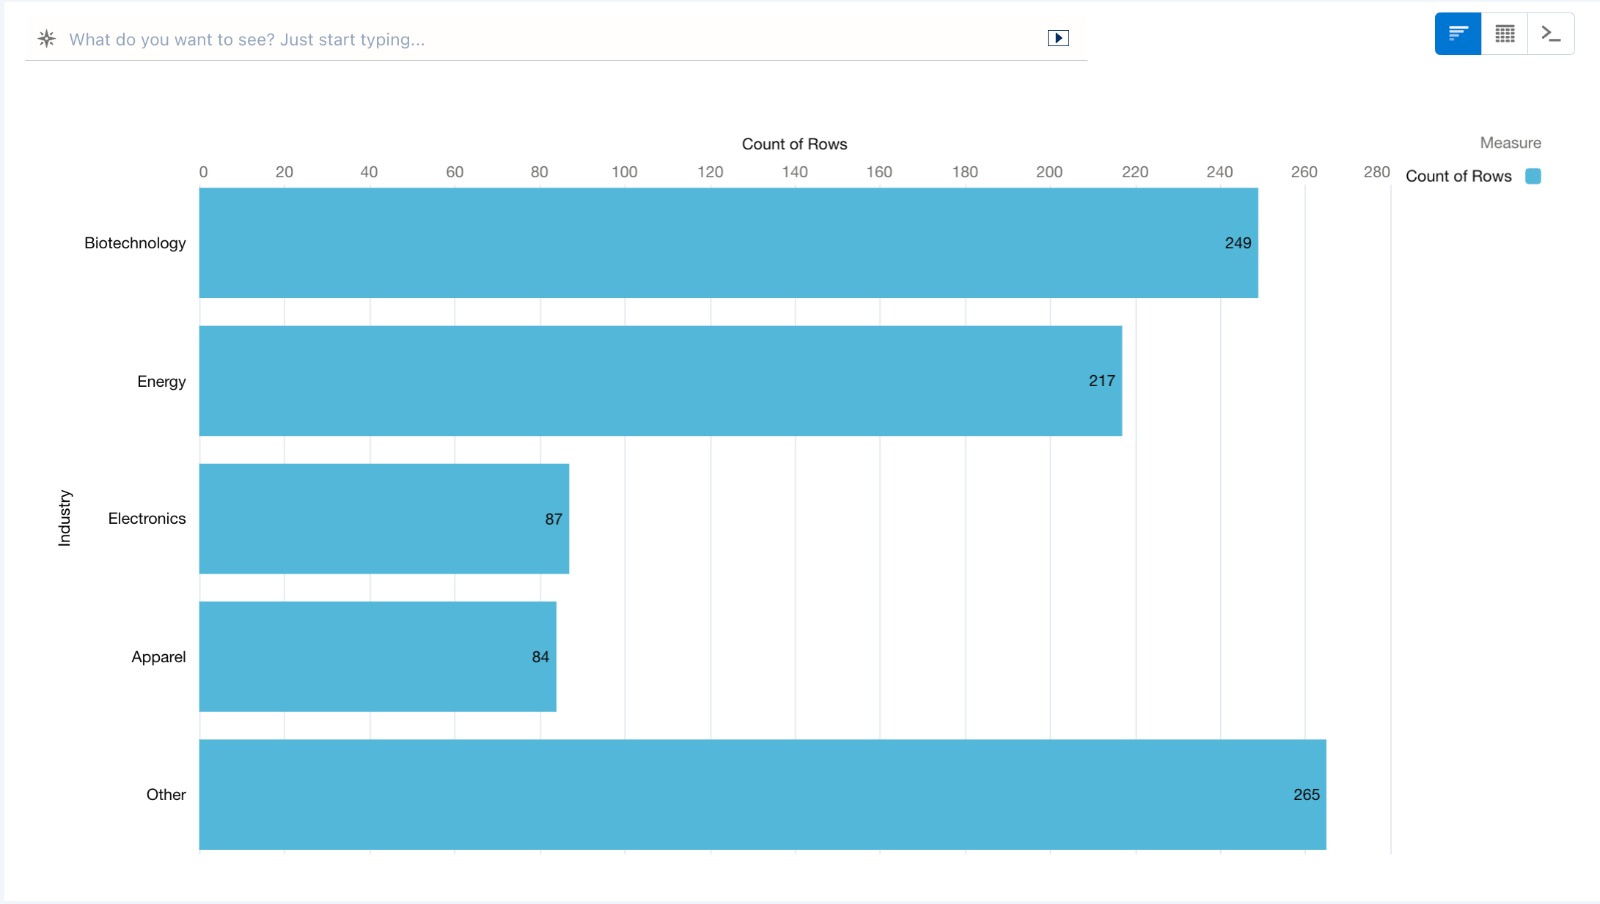Click the 249 value label on Biotechnology
The image size is (1600, 904).
tap(1237, 243)
